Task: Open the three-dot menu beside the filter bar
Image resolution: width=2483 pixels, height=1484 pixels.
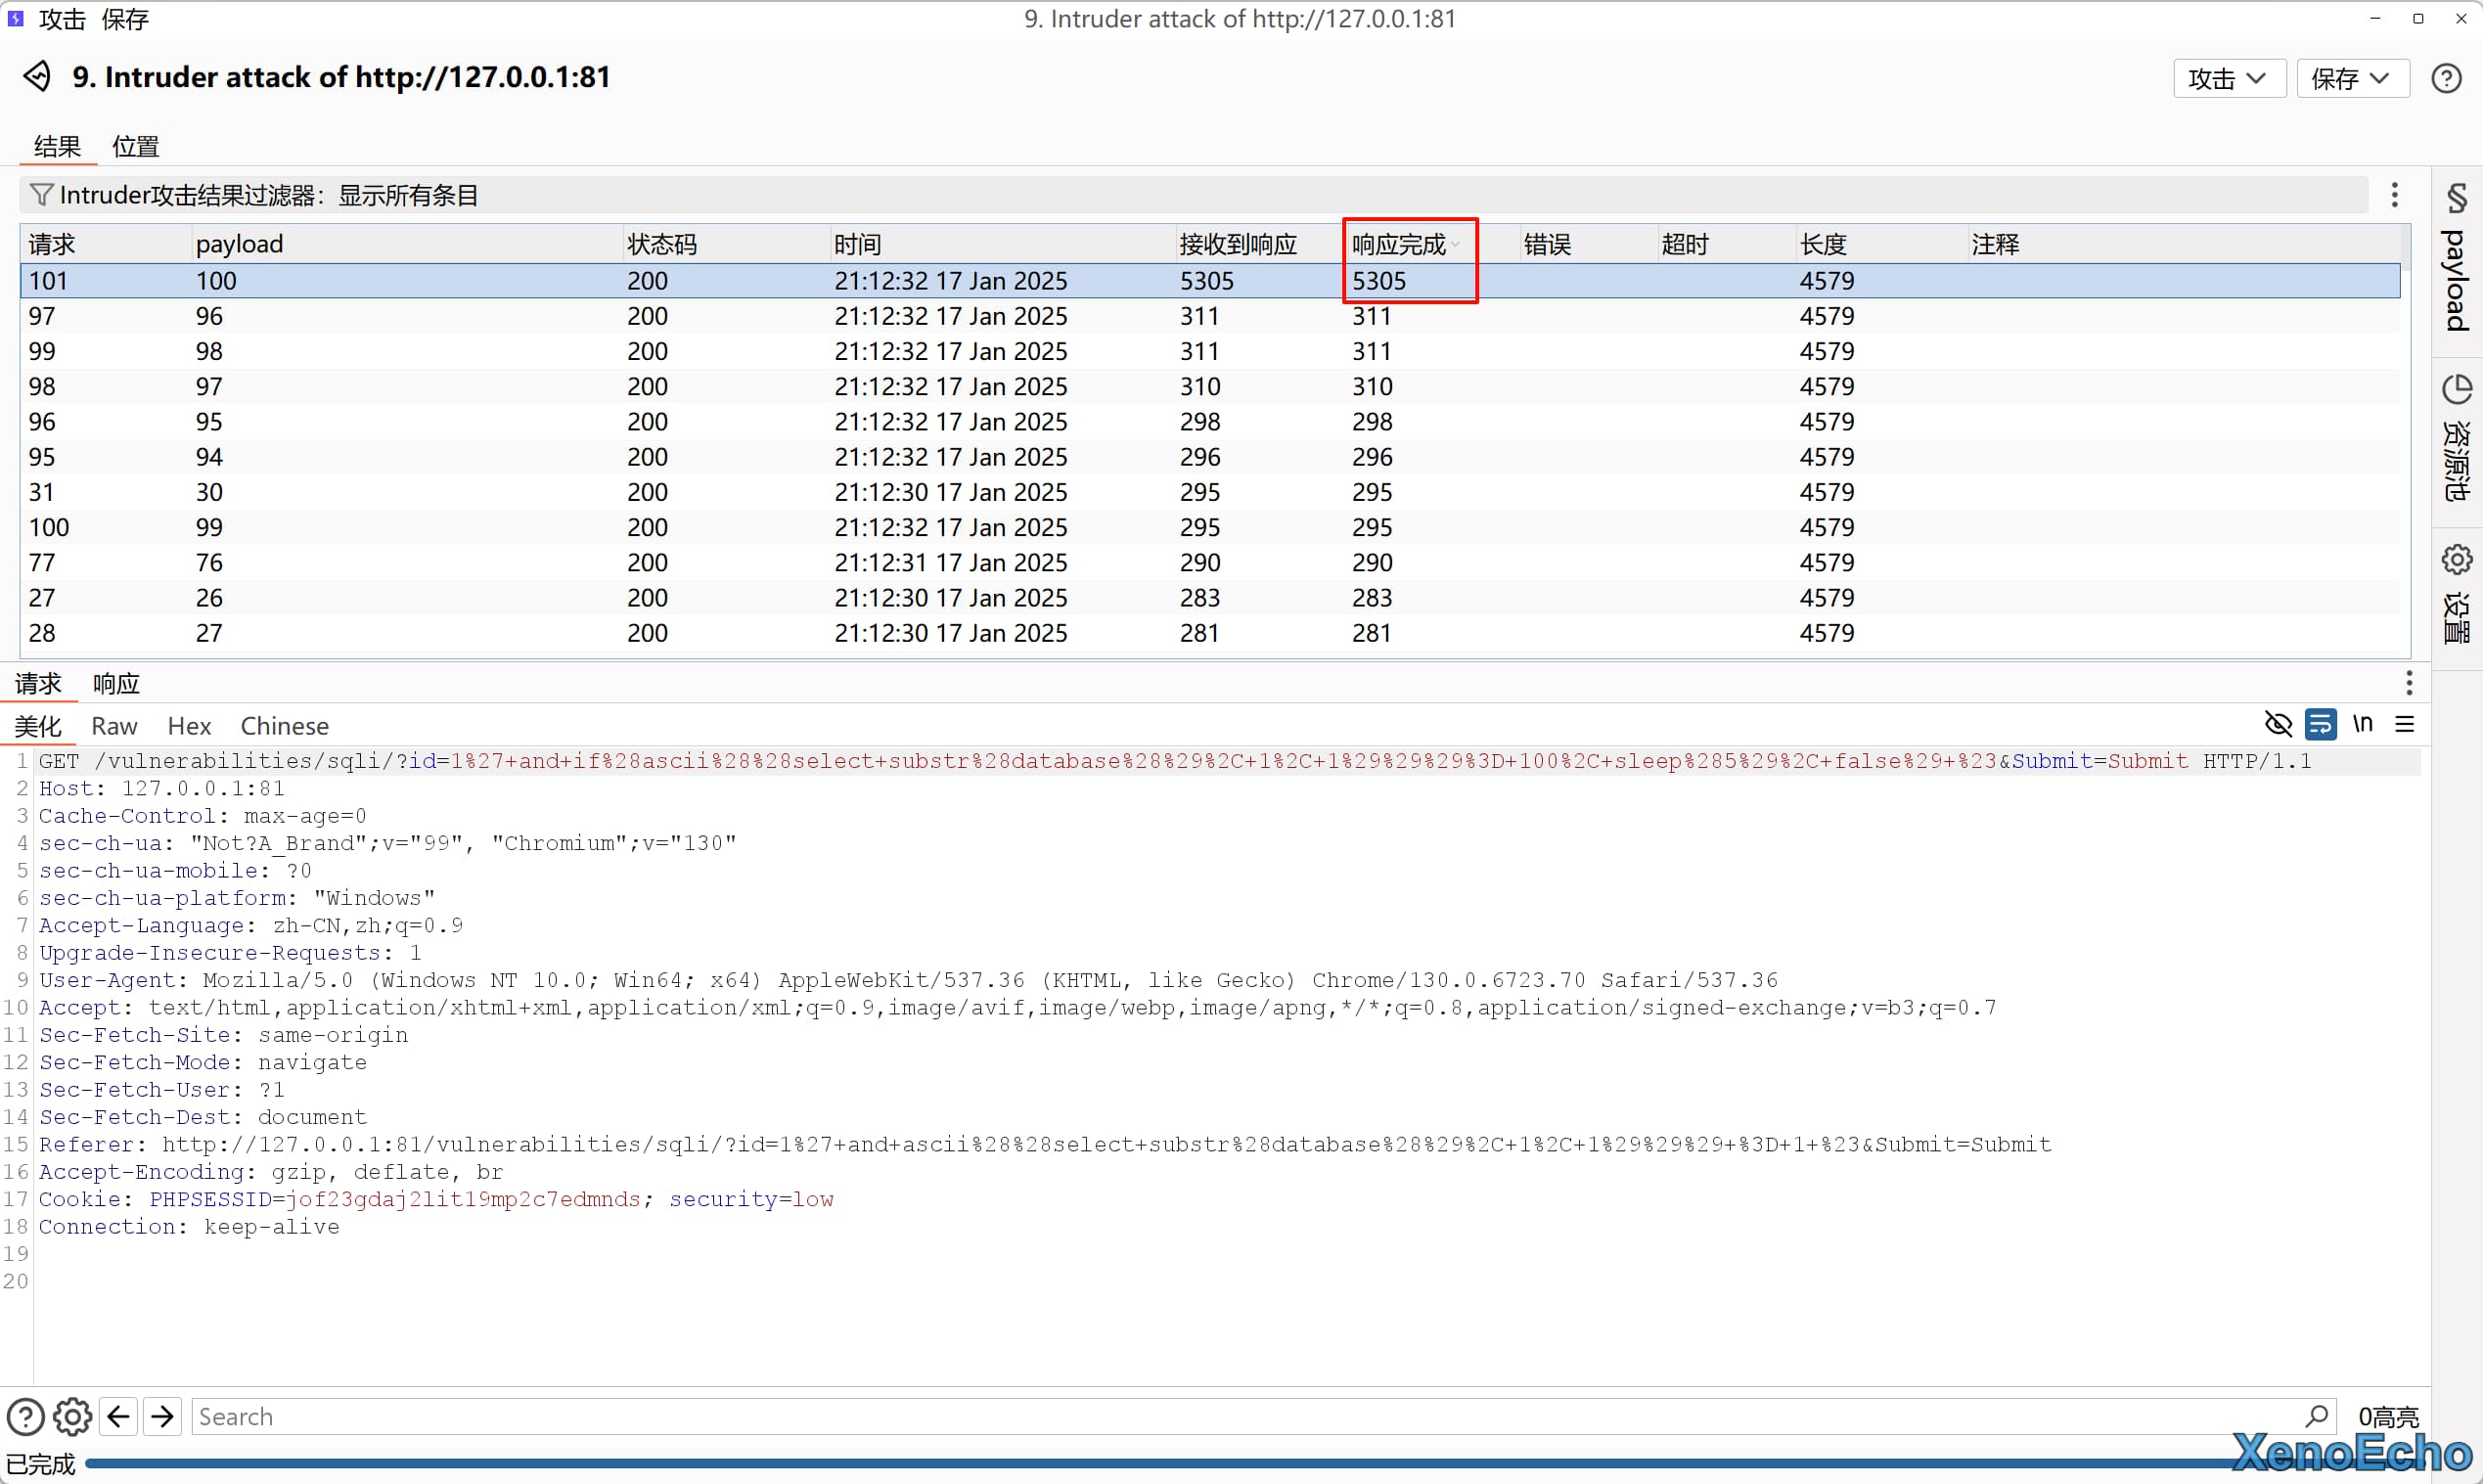Action: [x=2394, y=194]
